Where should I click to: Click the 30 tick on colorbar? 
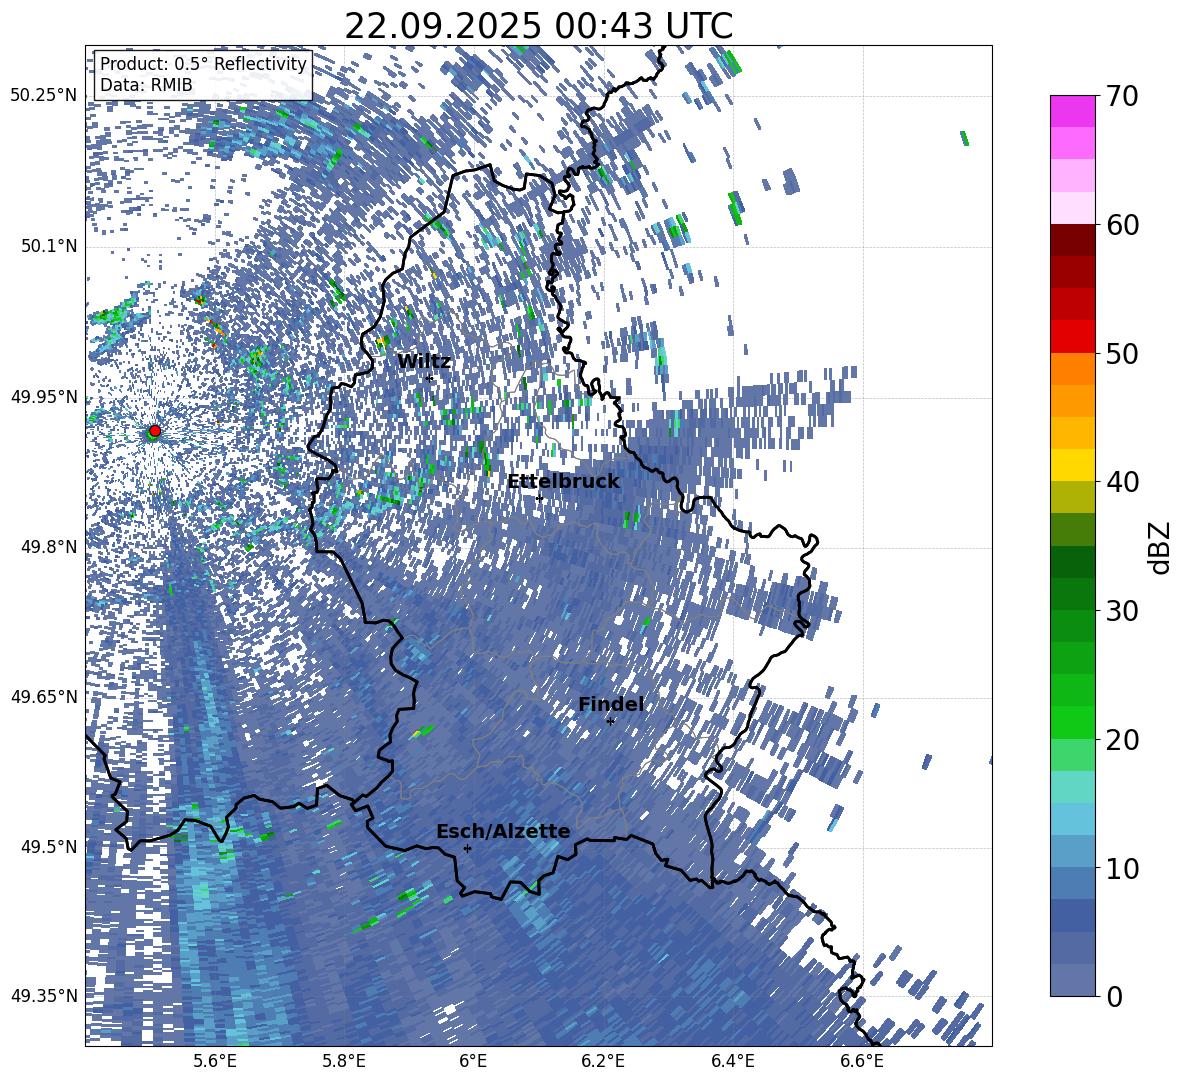(1123, 611)
